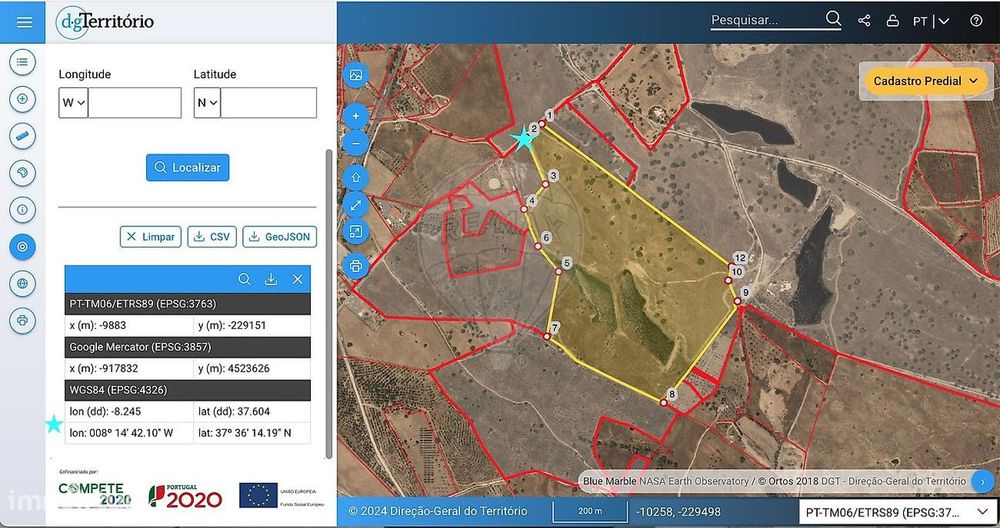This screenshot has width=1000, height=528.
Task: Click the add layer plus sidebar icon
Action: (x=22, y=99)
